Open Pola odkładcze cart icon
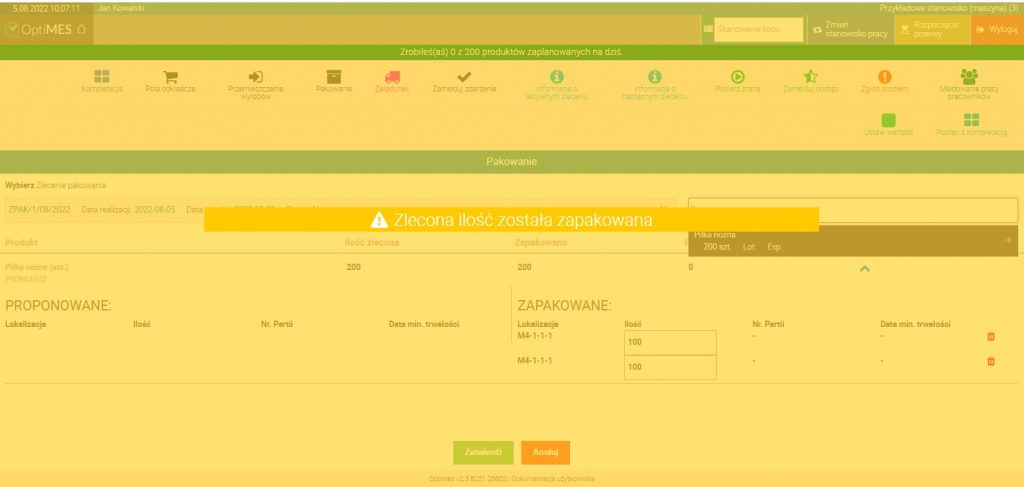1024x487 pixels. point(170,76)
